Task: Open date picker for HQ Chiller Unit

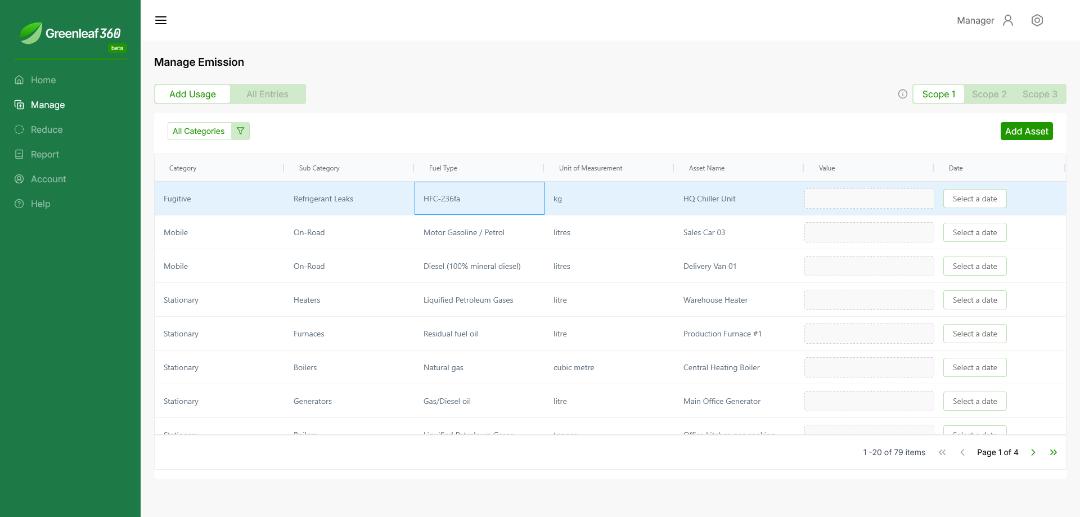Action: [974, 199]
